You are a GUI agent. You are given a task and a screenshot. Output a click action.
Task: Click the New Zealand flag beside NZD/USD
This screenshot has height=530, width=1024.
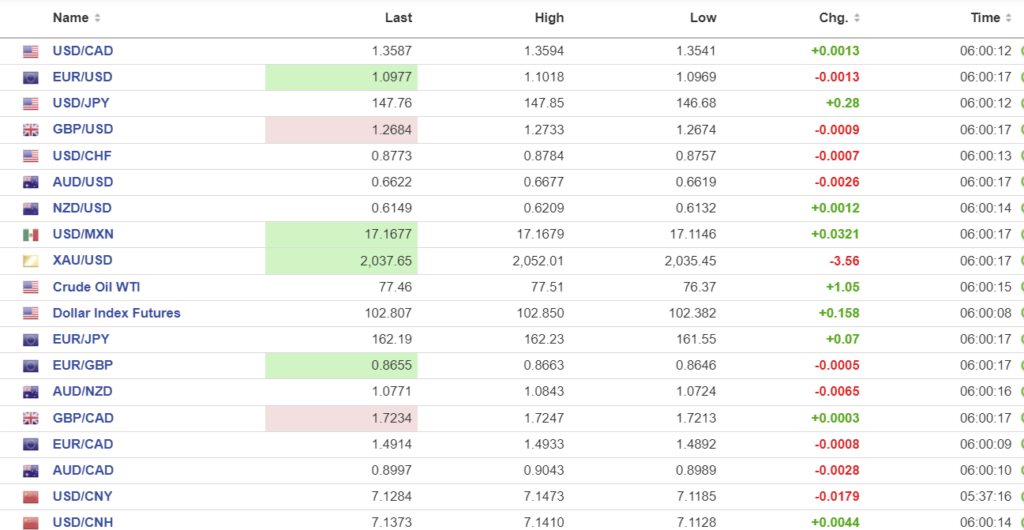tap(31, 208)
